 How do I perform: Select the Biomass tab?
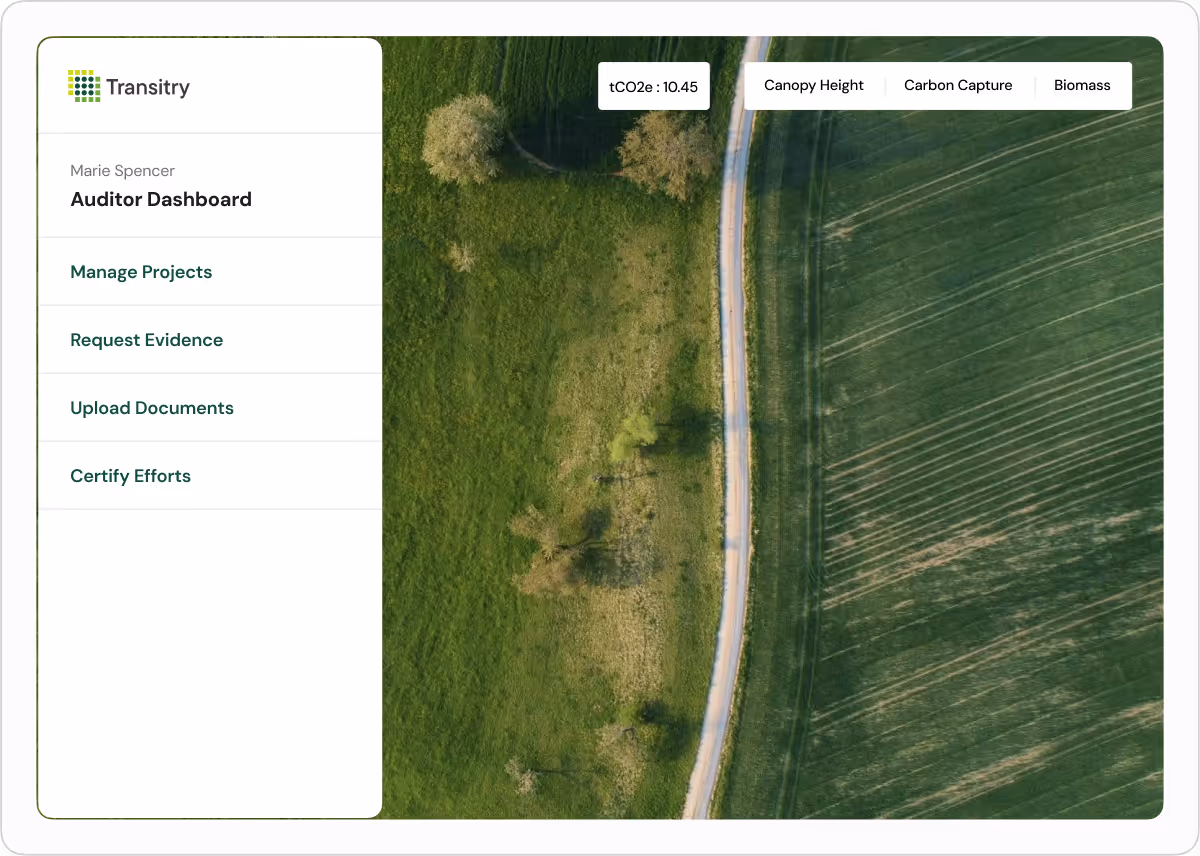tap(1082, 85)
